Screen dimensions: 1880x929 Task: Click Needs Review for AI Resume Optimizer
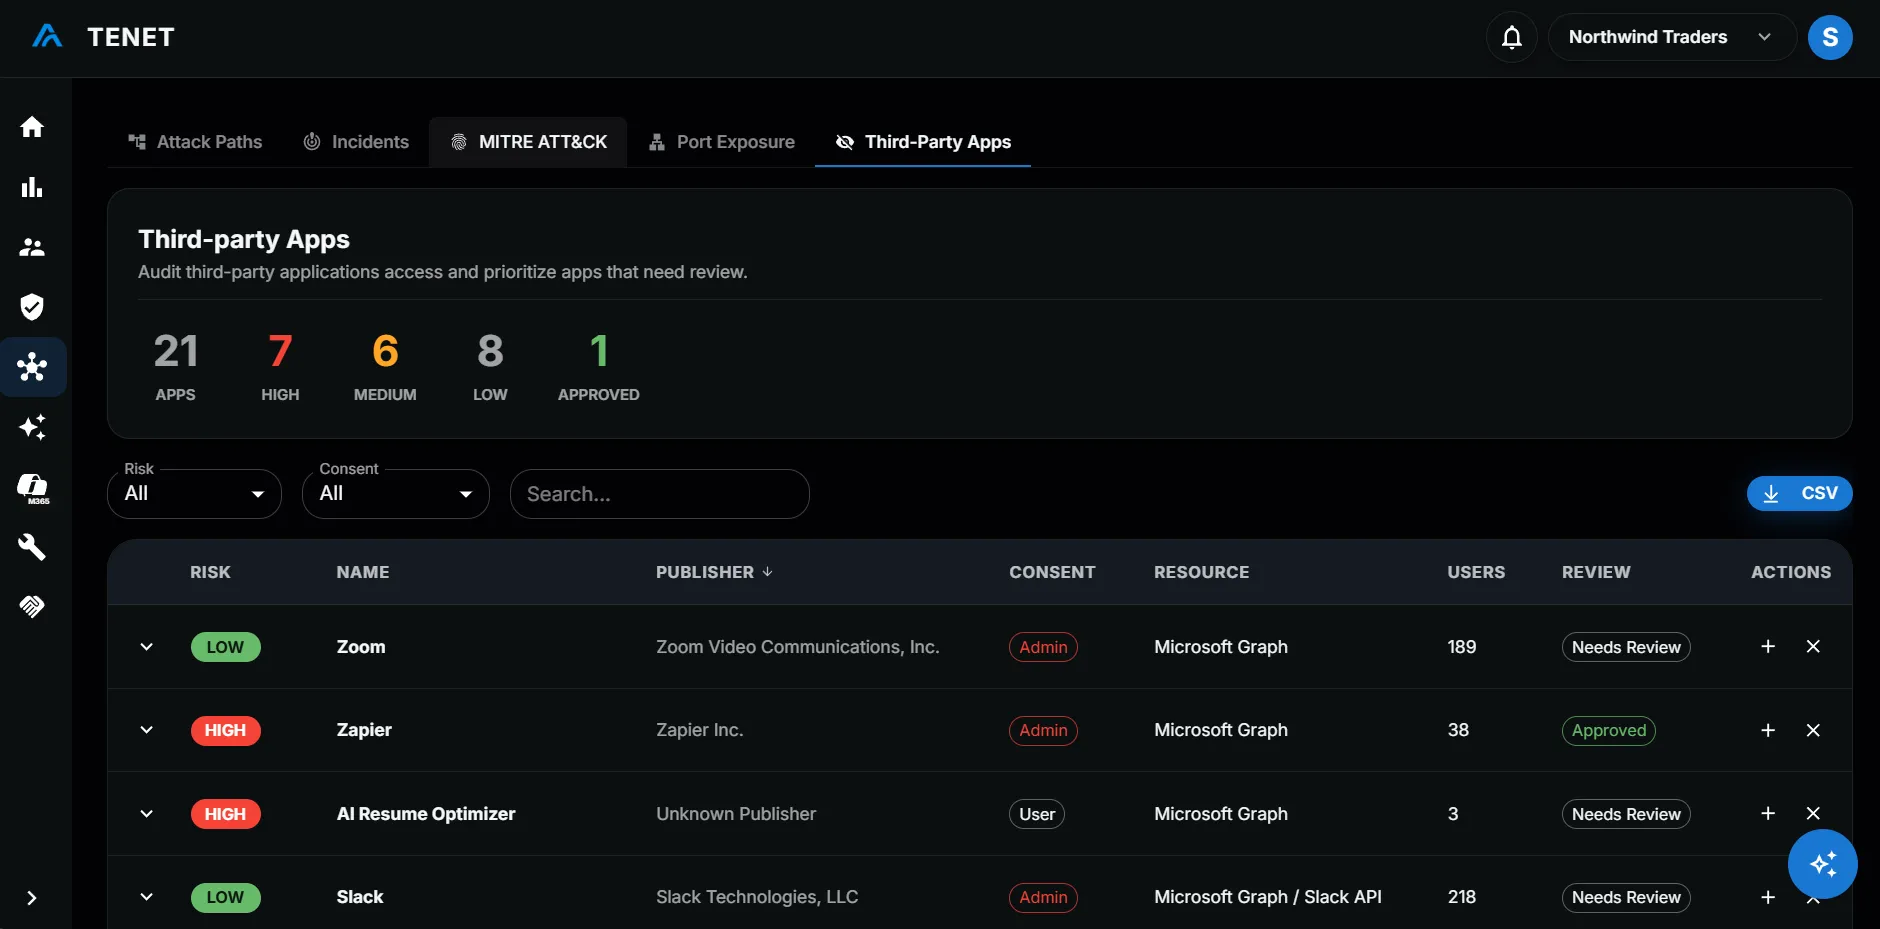(1626, 814)
